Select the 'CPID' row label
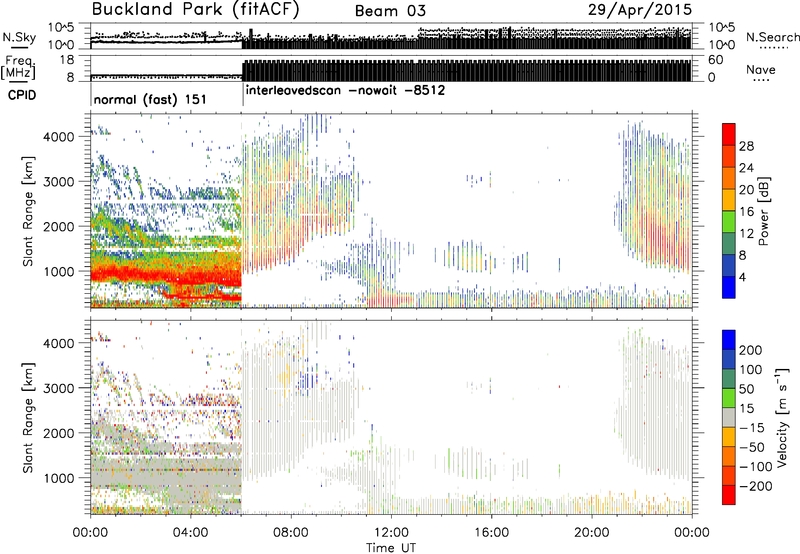 (x=22, y=95)
